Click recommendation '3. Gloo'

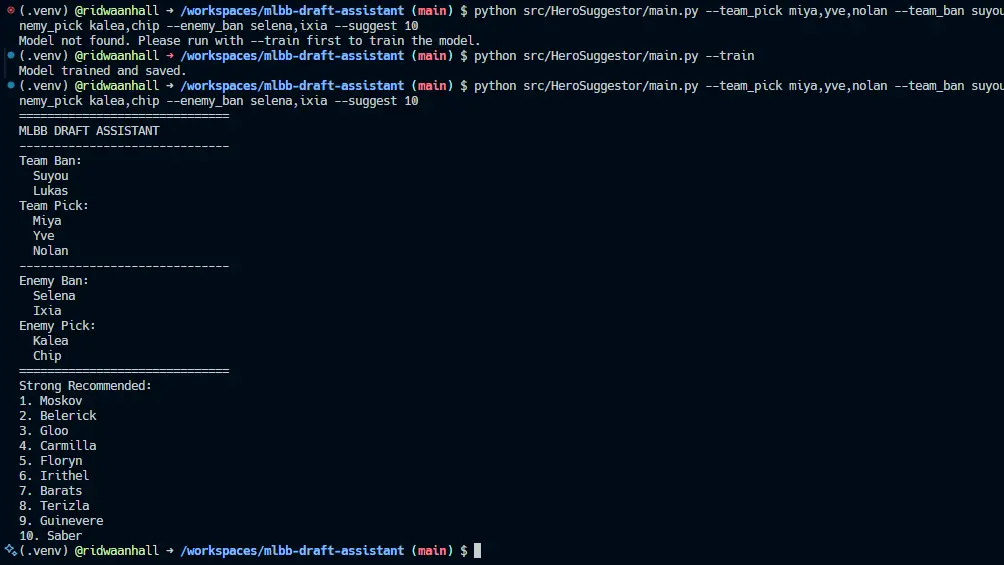point(44,430)
